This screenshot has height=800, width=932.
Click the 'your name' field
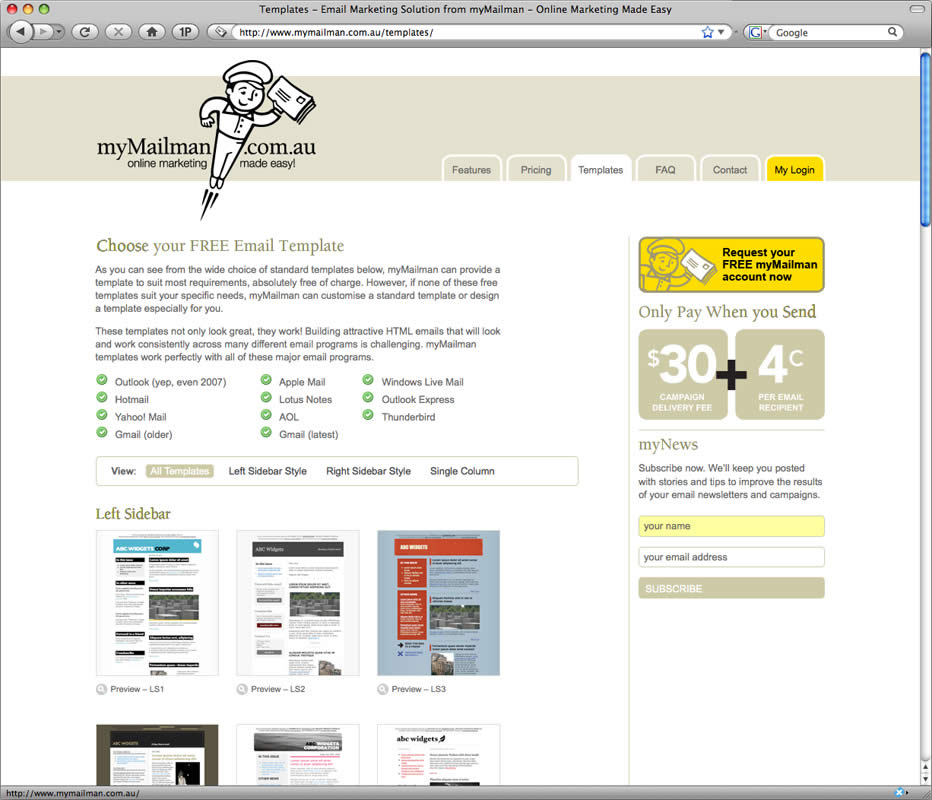[731, 526]
